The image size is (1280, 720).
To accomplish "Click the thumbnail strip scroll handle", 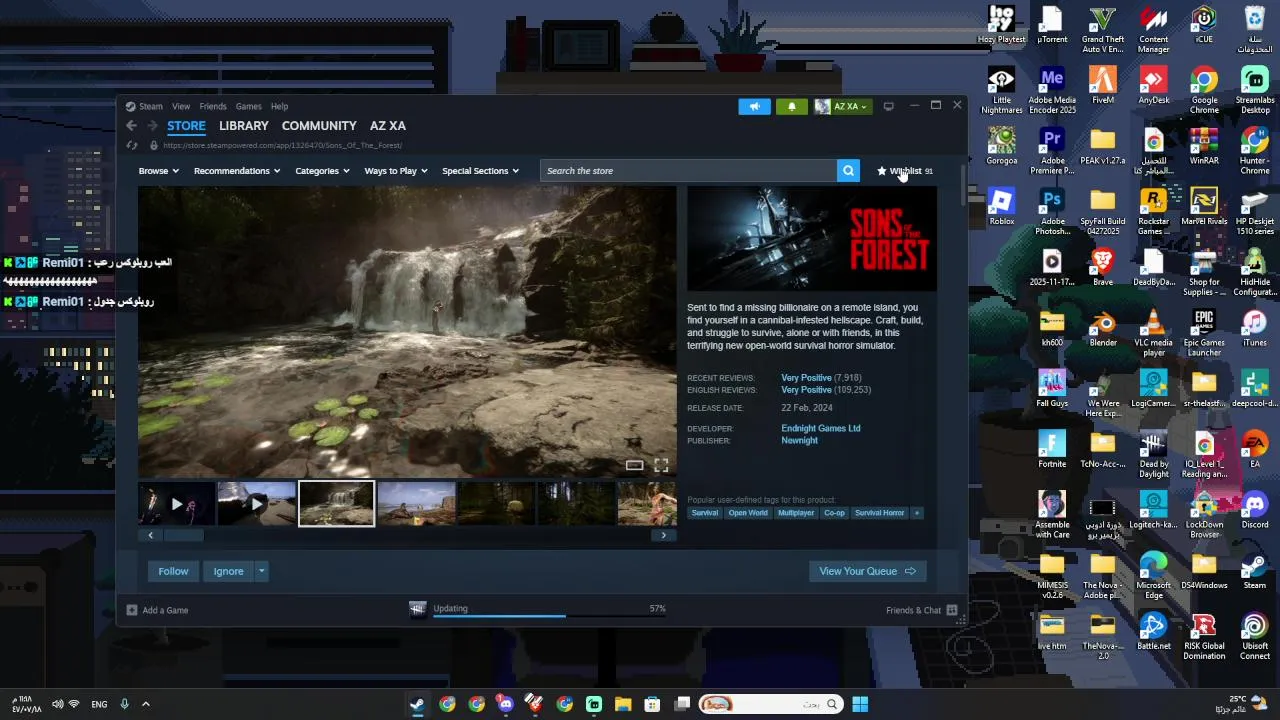I will [x=182, y=535].
